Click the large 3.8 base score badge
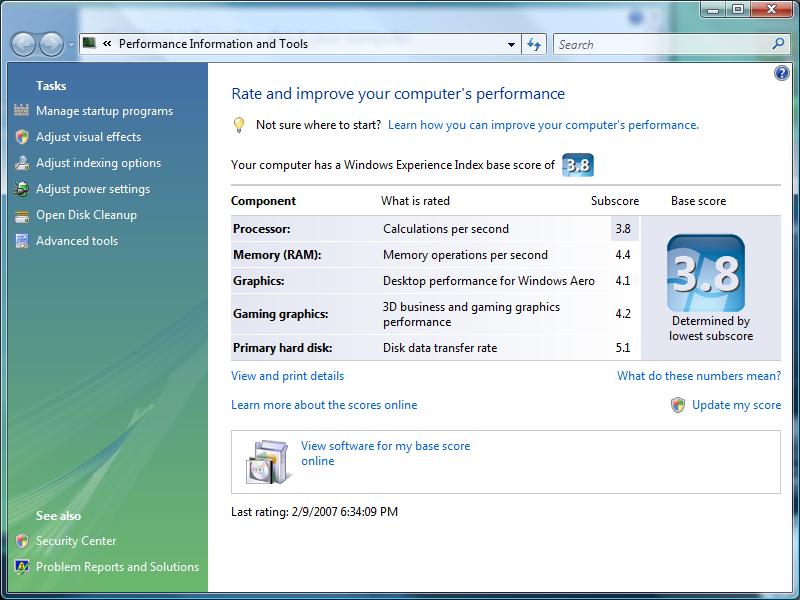Screen dimensions: 800x600 pos(706,273)
